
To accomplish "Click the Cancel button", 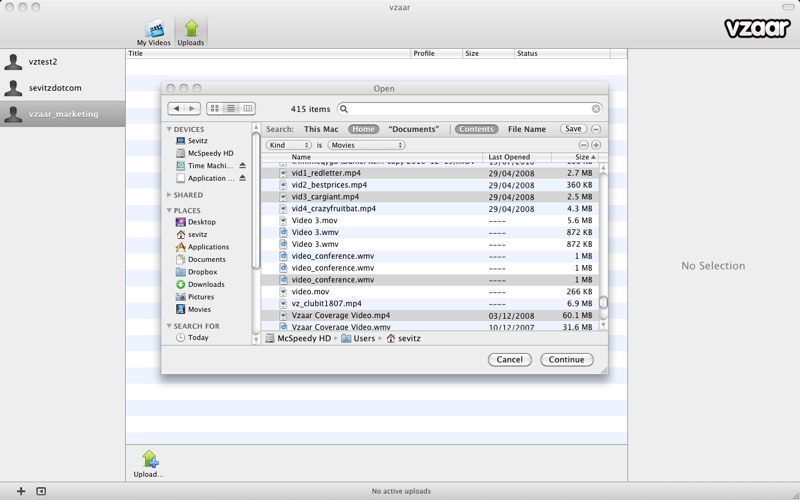I will click(x=510, y=359).
